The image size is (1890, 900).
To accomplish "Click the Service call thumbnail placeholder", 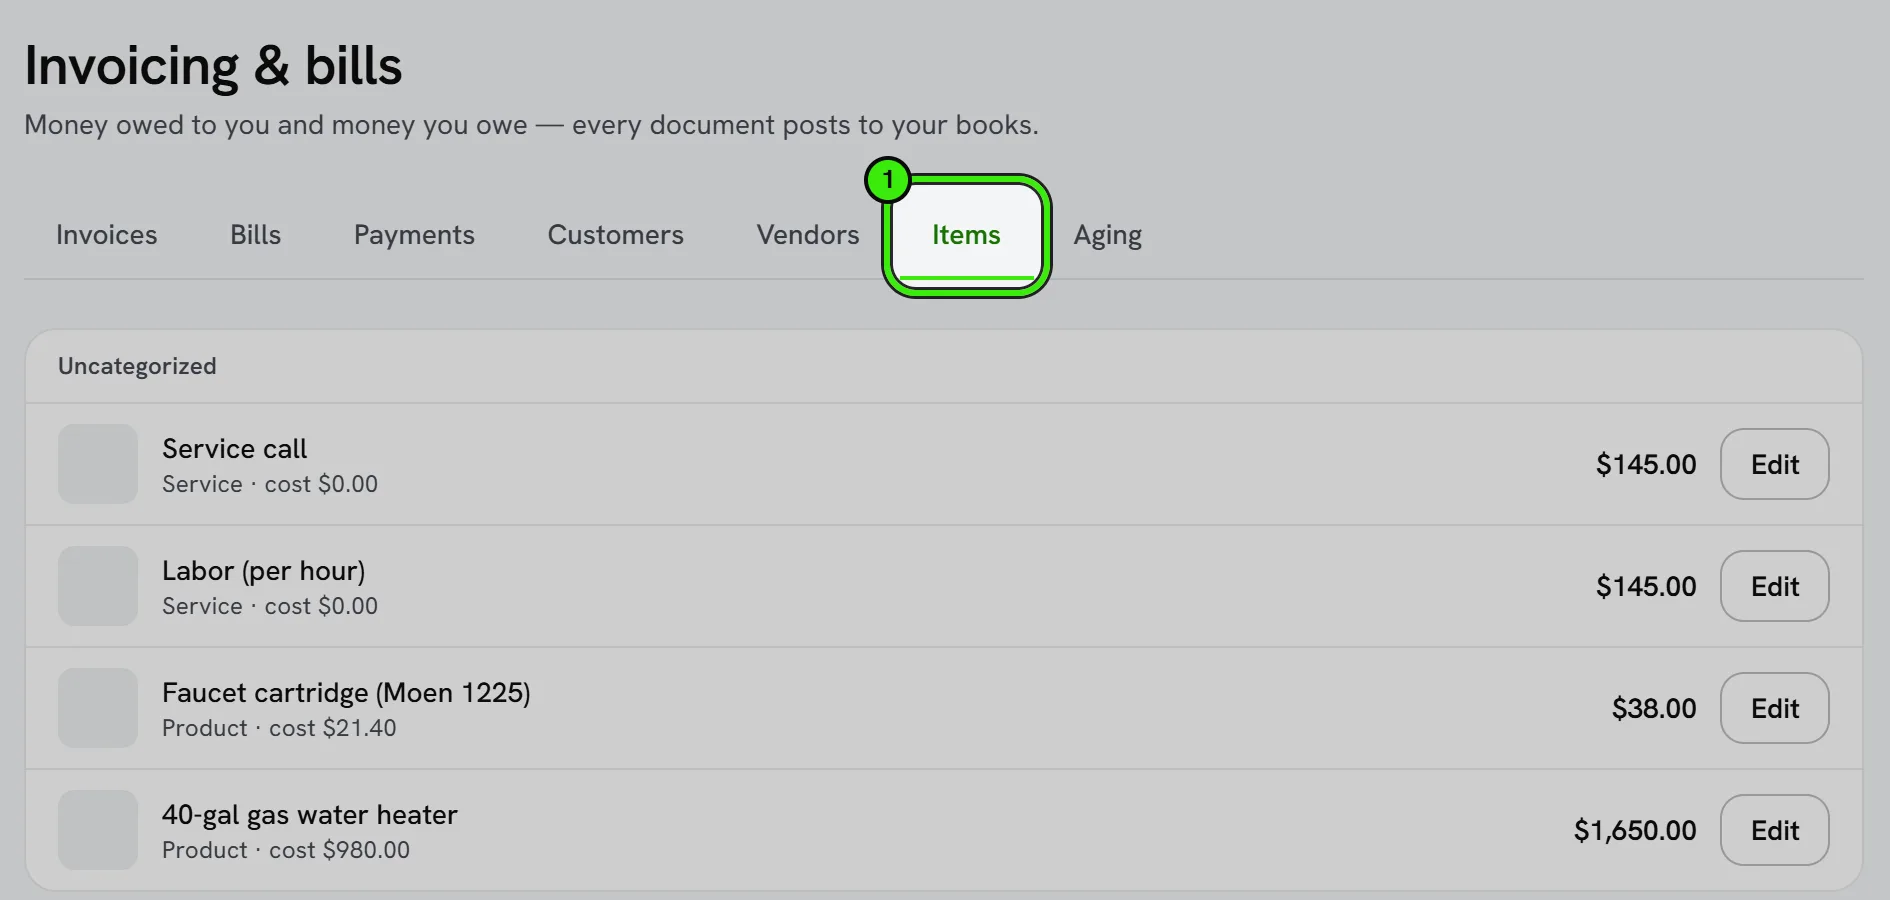I will [98, 464].
